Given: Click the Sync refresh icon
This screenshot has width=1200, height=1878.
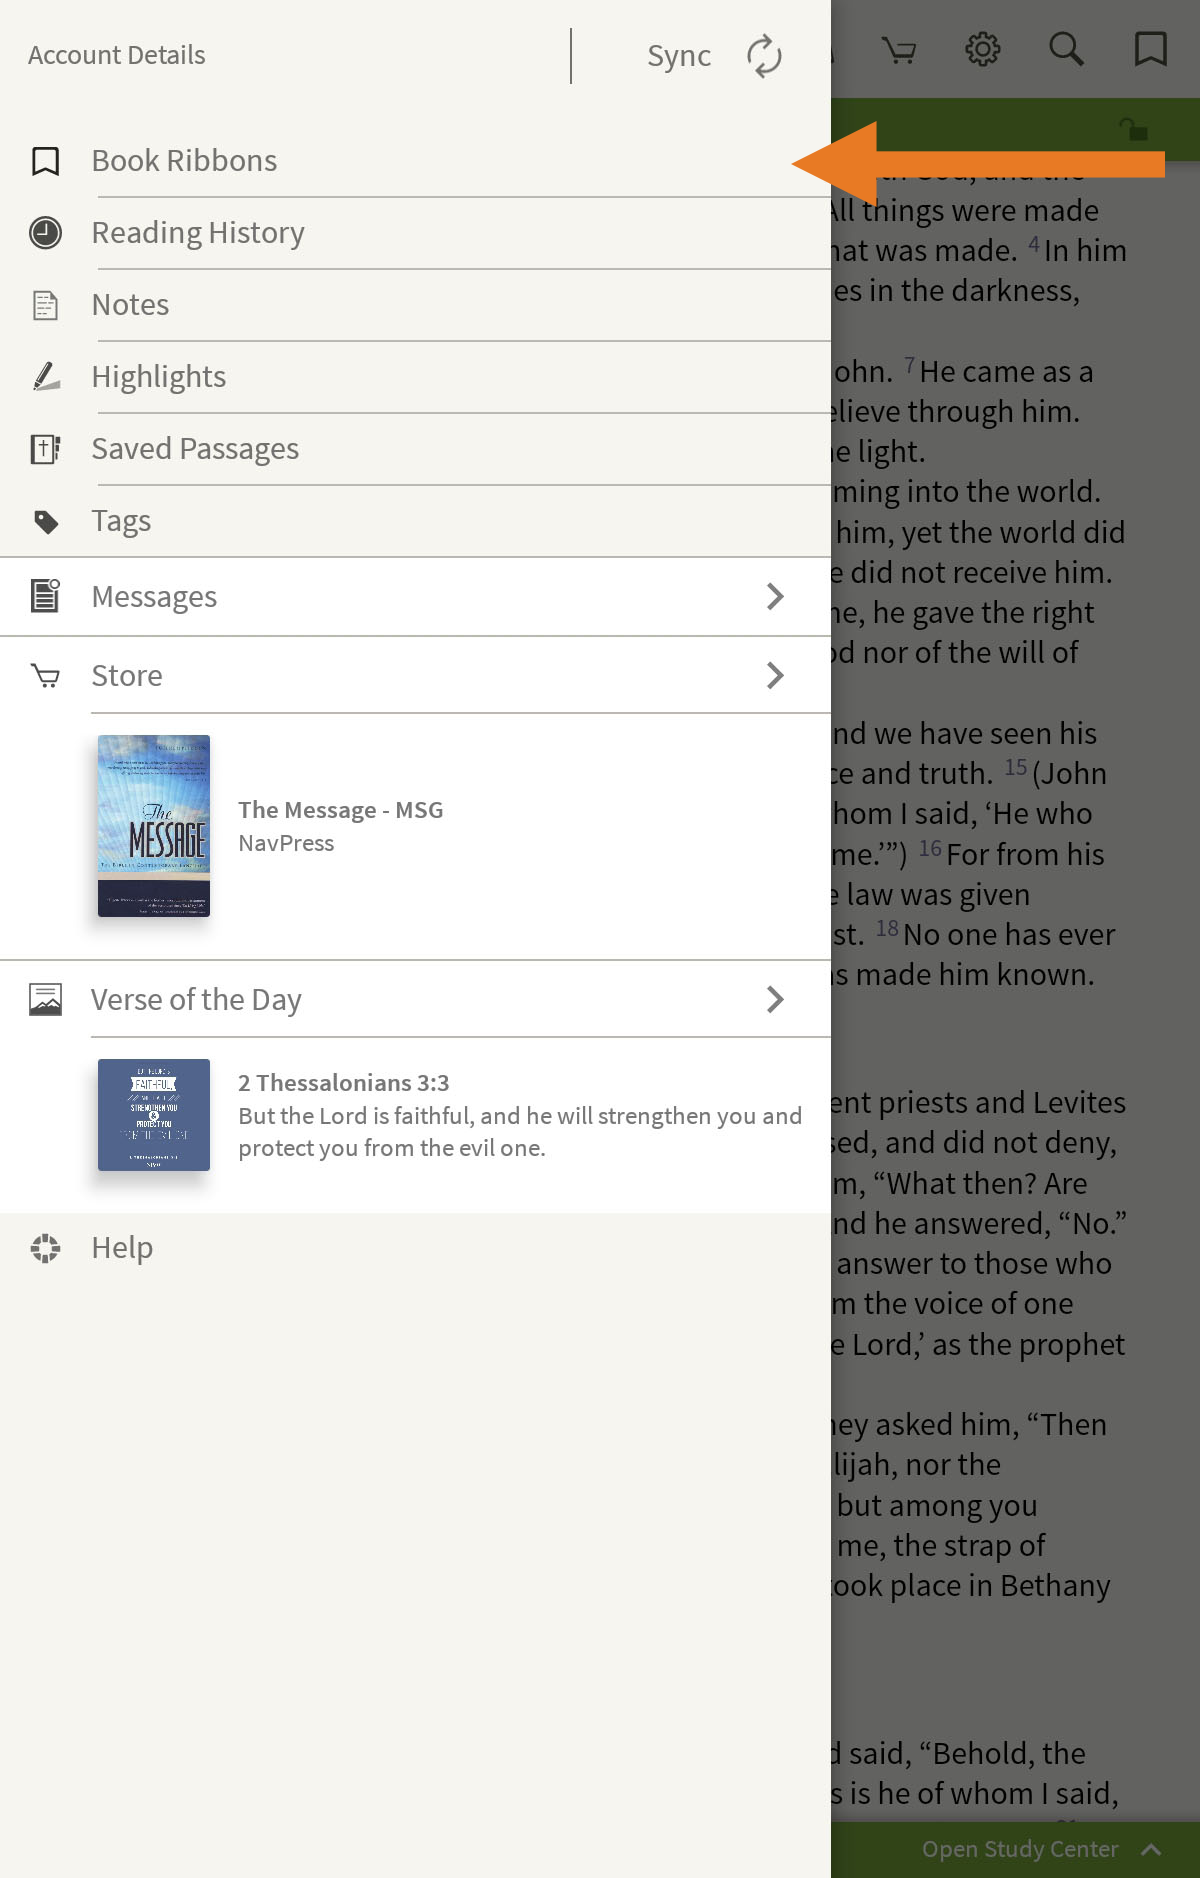Looking at the screenshot, I should click(764, 56).
